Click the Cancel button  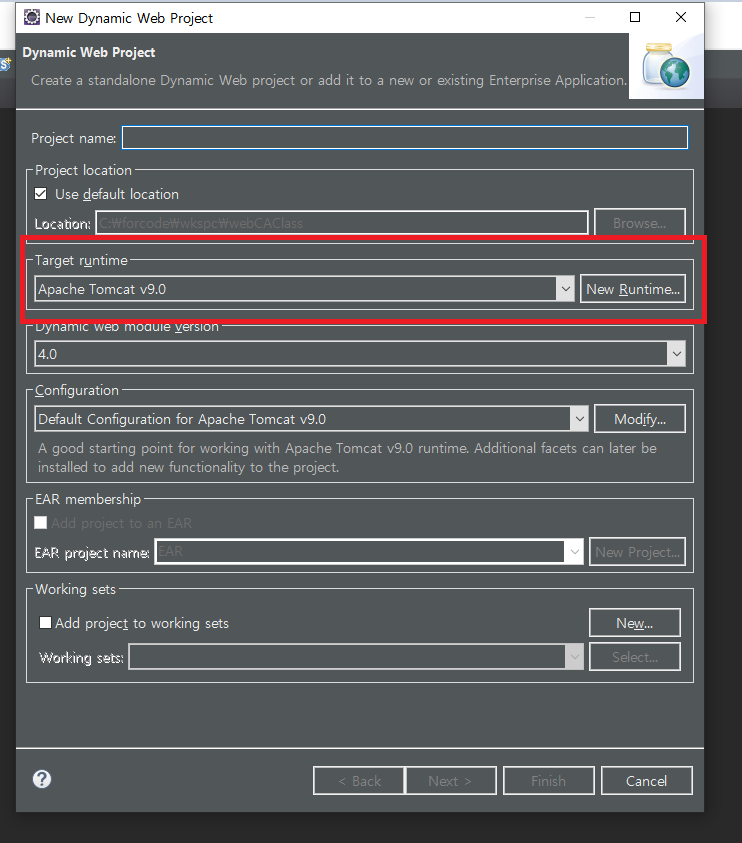[647, 781]
